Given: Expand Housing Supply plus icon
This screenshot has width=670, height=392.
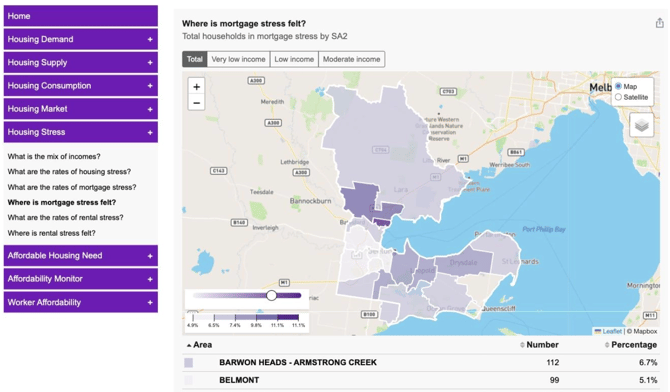Looking at the screenshot, I should click(150, 62).
